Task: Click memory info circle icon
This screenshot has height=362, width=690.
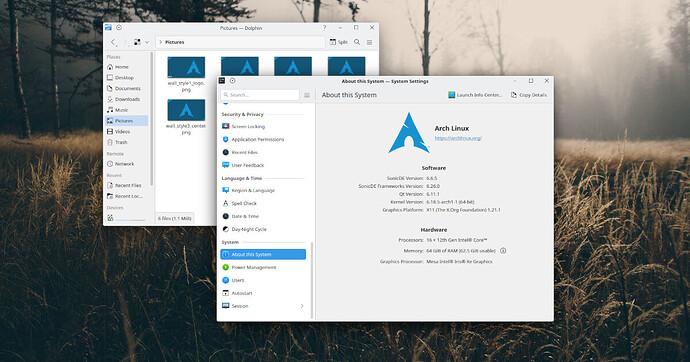Action: (503, 251)
